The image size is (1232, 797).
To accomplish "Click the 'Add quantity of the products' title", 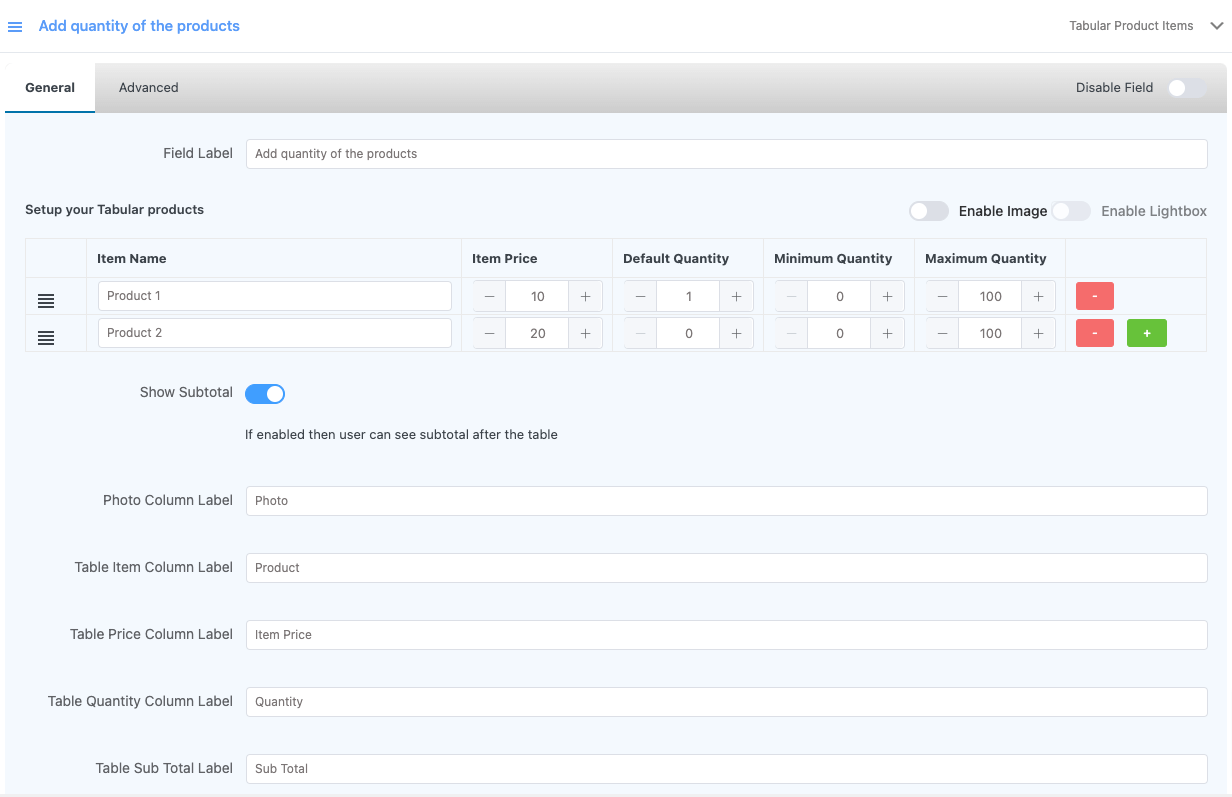I will tap(139, 26).
